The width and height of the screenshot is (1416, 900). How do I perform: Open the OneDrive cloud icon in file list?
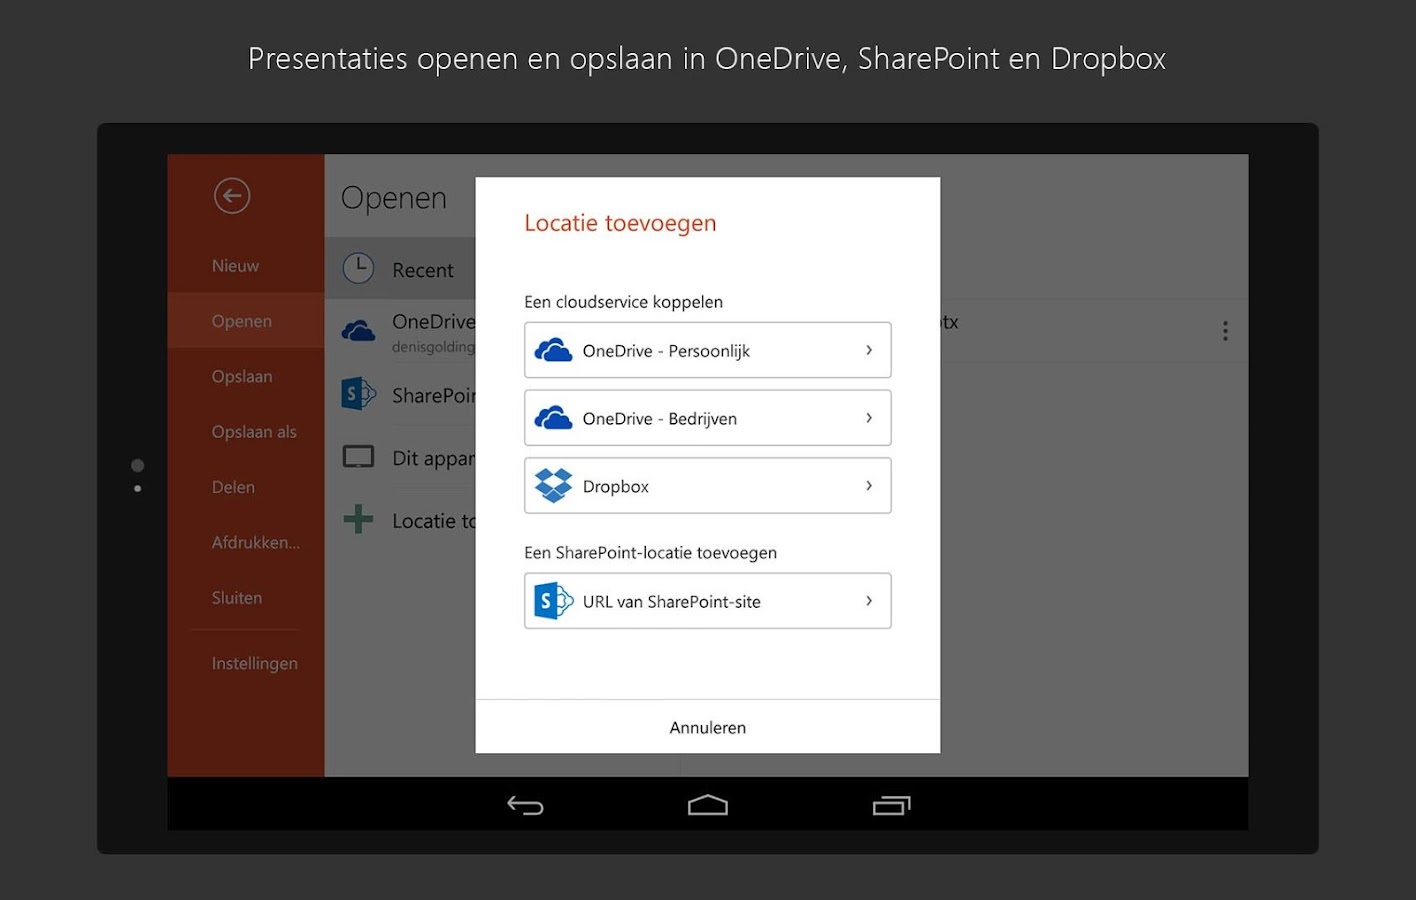point(358,329)
